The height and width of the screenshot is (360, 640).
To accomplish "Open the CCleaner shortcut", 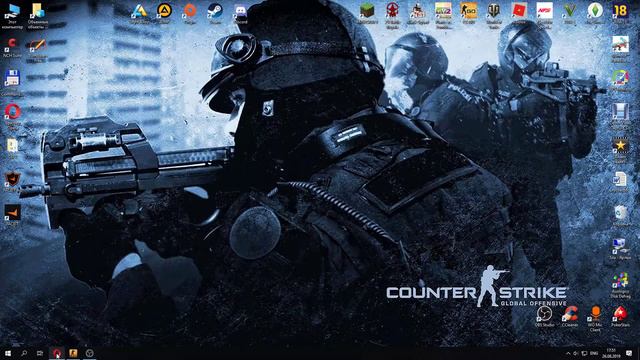I will [x=570, y=316].
